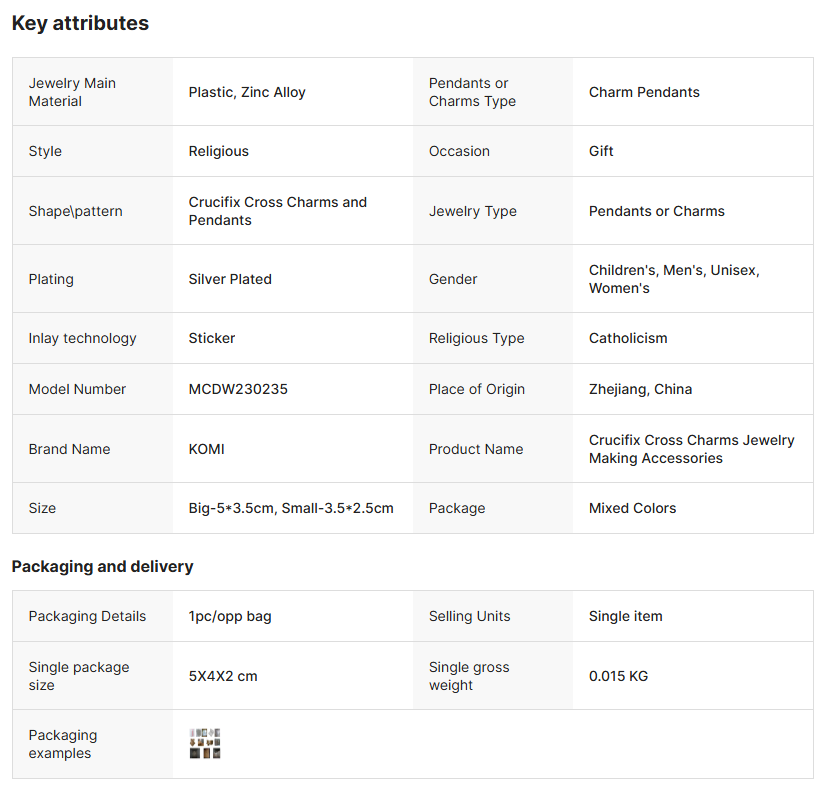Click the 5X4X2 cm package size value
This screenshot has width=826, height=790.
click(223, 676)
